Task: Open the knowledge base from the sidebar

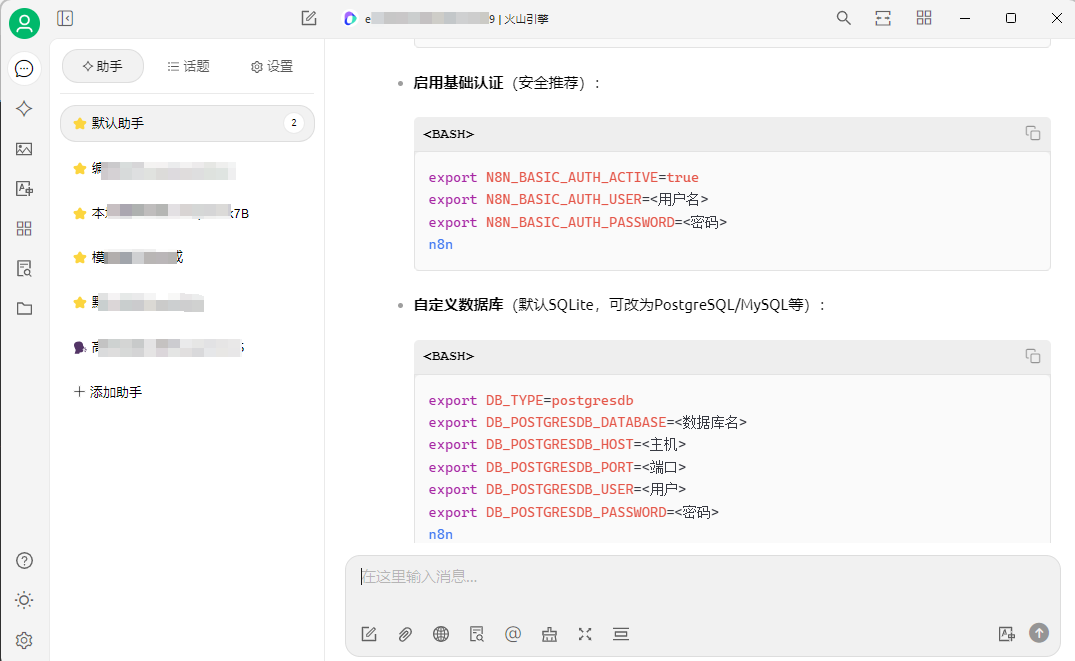Action: point(23,268)
